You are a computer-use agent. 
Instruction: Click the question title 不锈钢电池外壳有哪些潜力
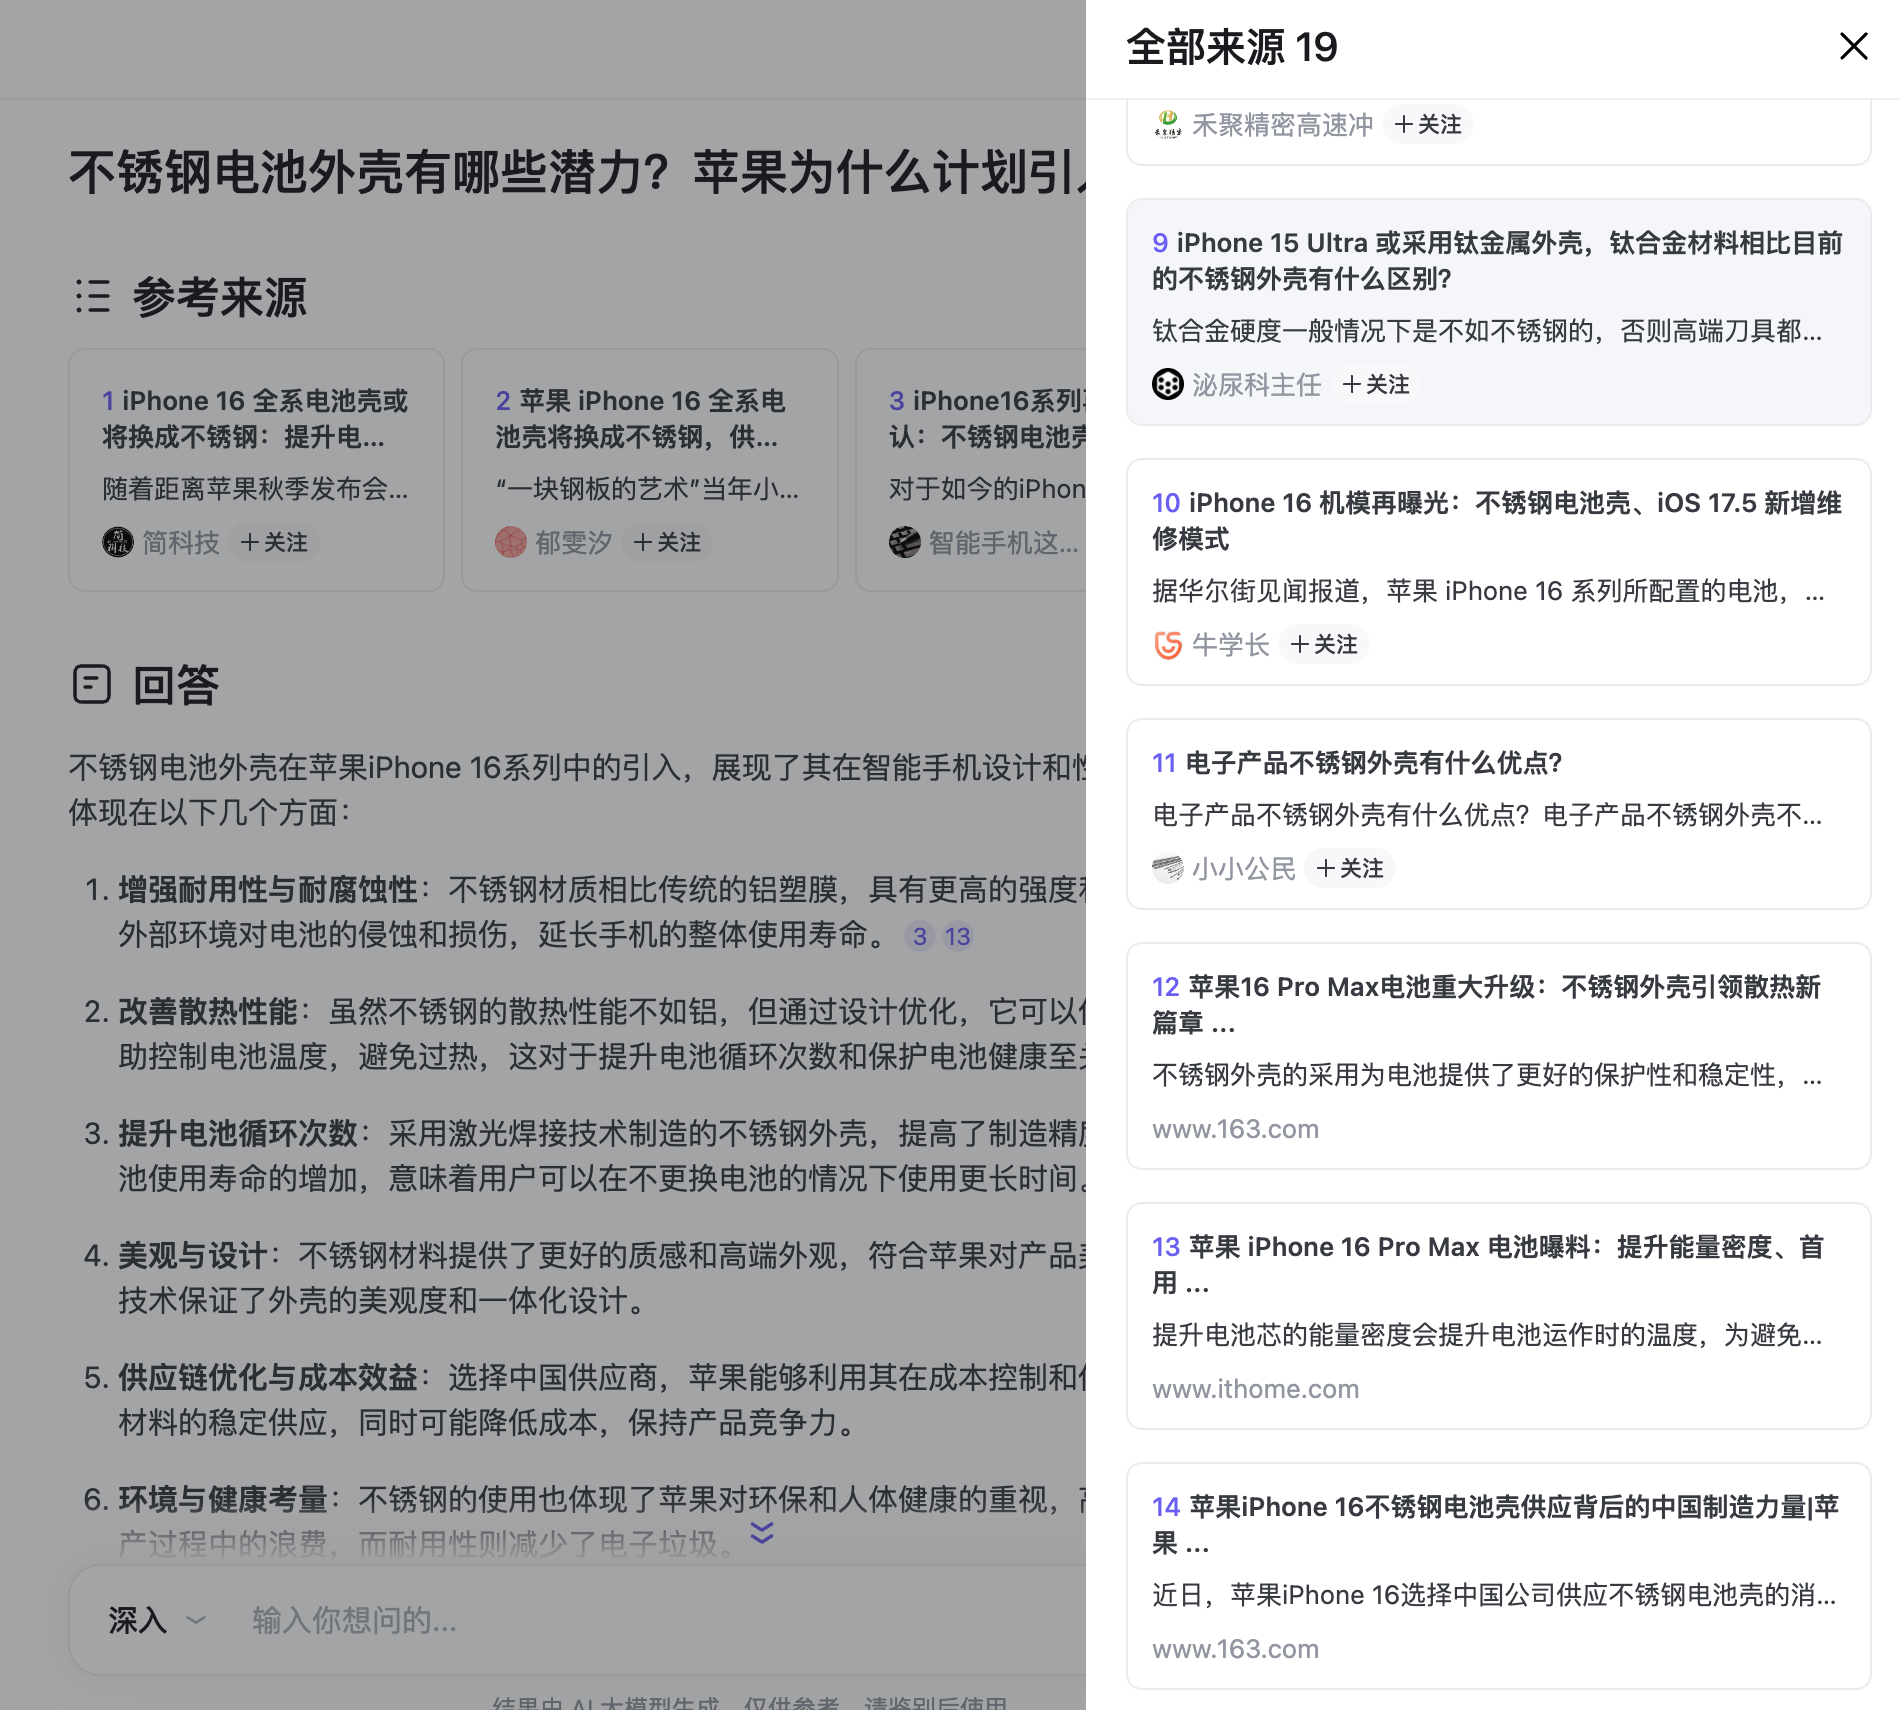click(578, 172)
